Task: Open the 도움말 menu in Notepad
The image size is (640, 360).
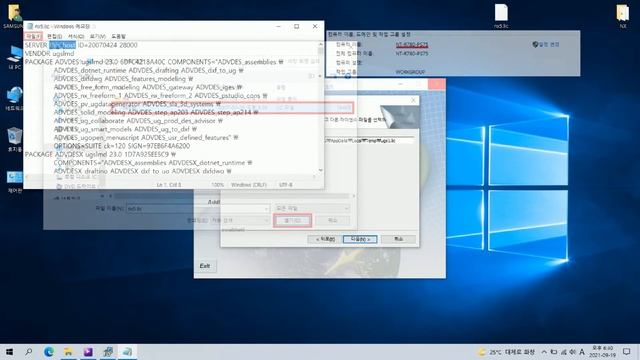Action: pyautogui.click(x=118, y=36)
